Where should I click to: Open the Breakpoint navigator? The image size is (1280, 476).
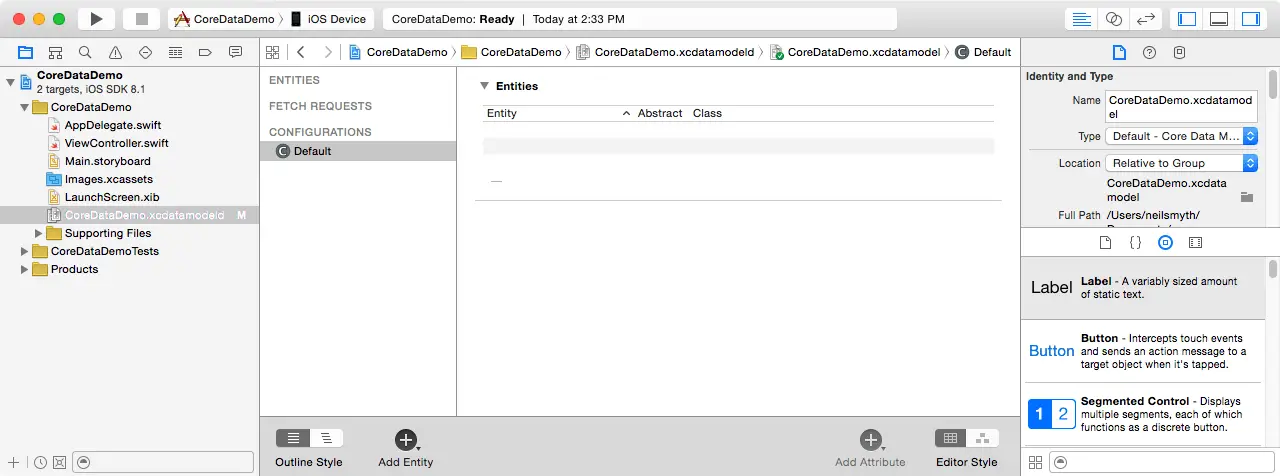click(205, 52)
